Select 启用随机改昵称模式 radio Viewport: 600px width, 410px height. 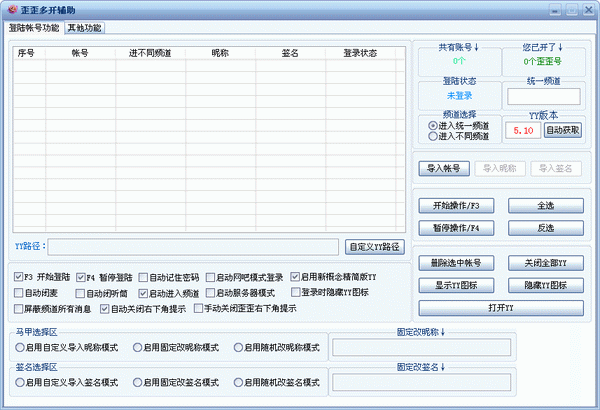pyautogui.click(x=238, y=347)
